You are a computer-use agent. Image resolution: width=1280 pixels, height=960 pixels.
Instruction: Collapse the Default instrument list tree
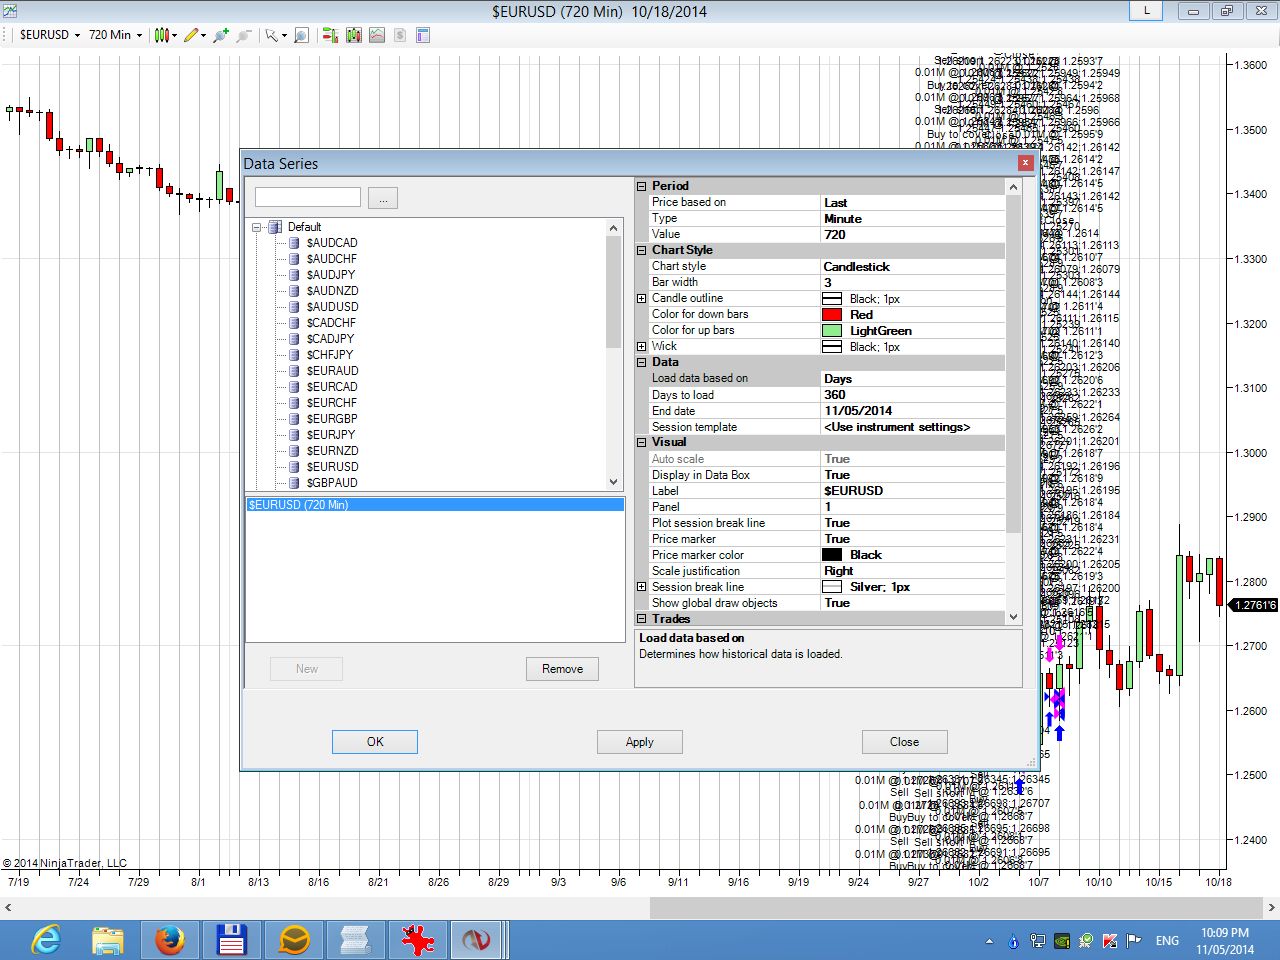[x=257, y=227]
